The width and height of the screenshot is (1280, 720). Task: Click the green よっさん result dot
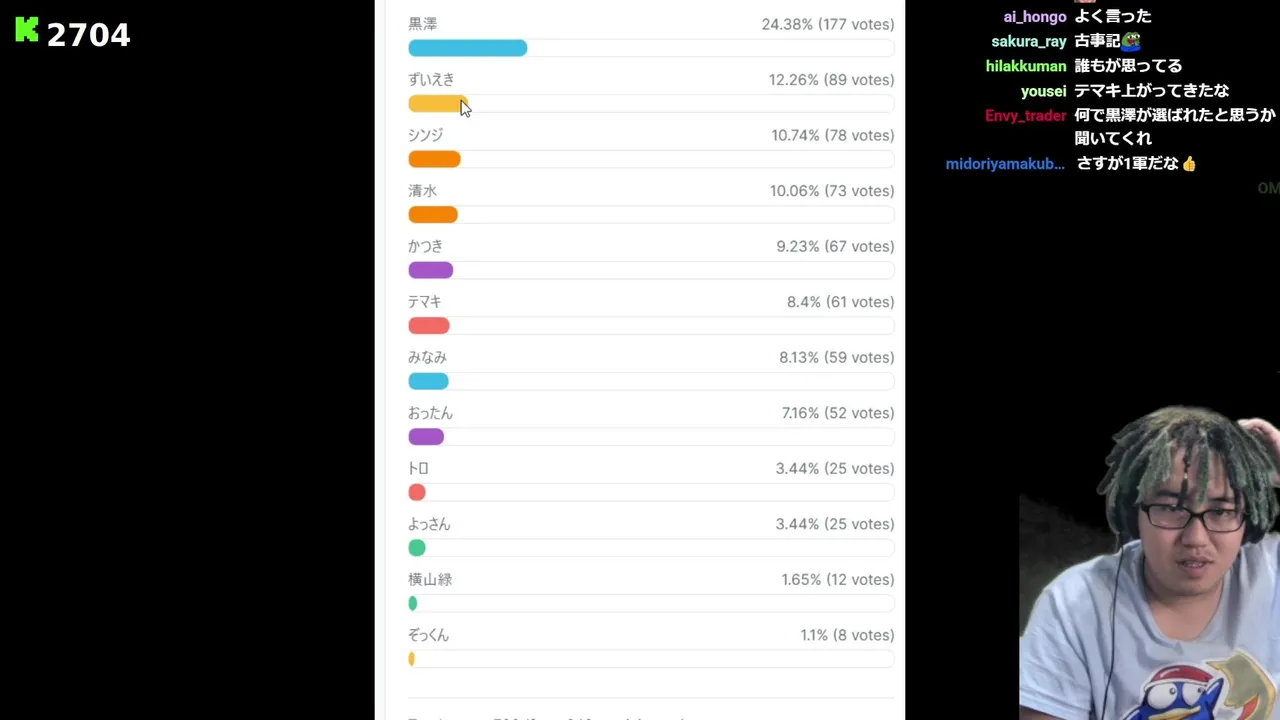(417, 548)
